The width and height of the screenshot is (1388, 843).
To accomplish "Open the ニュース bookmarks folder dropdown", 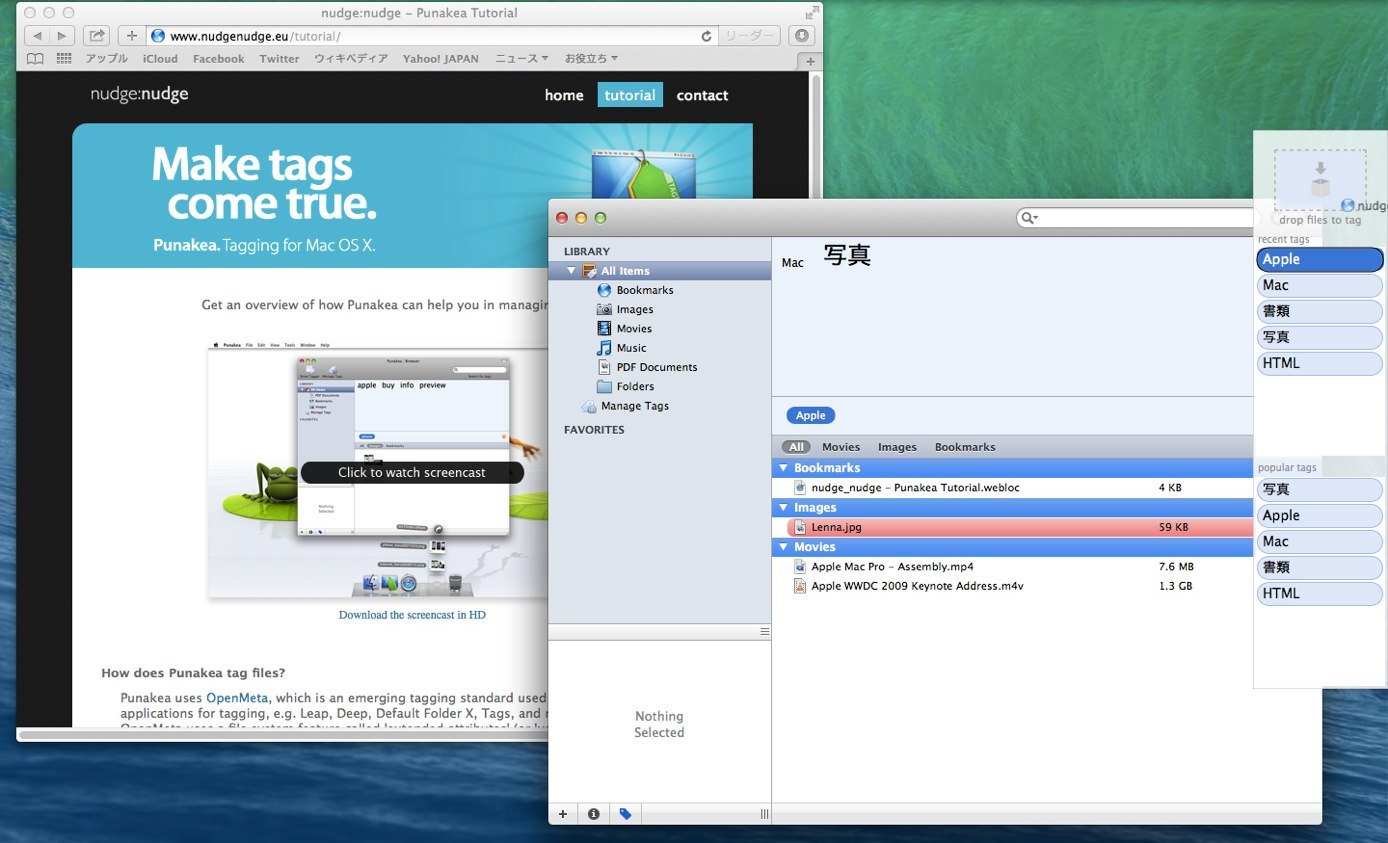I will (x=523, y=59).
